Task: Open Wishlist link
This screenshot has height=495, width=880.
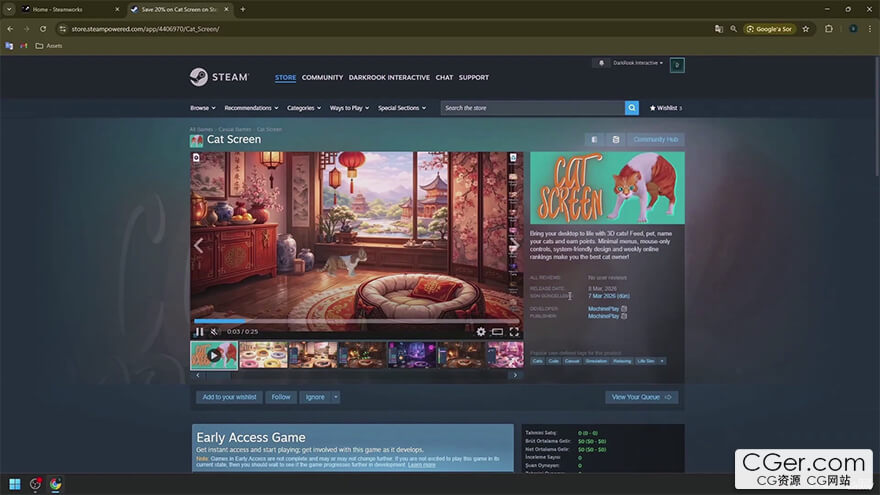Action: coord(666,108)
